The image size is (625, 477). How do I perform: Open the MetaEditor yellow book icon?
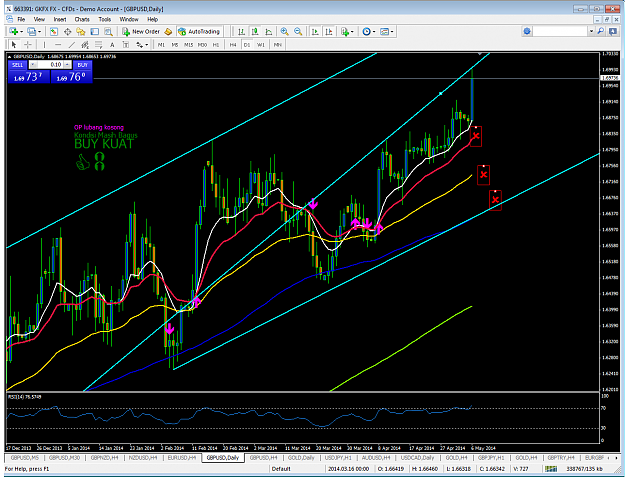point(168,31)
